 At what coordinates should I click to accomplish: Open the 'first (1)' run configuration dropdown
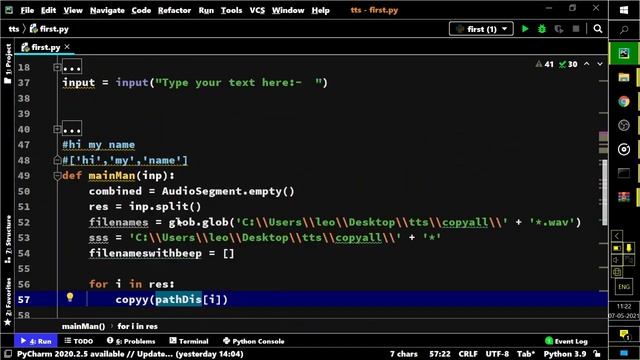click(x=481, y=29)
